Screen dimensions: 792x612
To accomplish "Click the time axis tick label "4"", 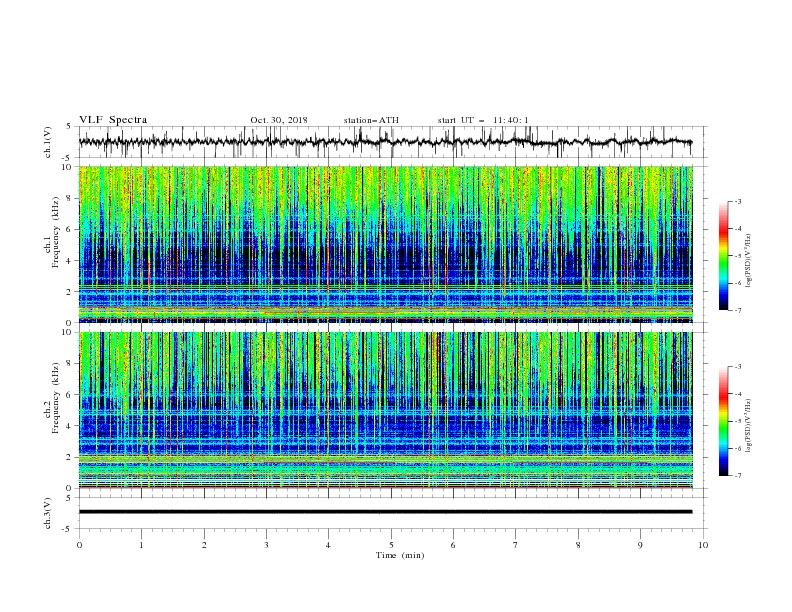I will [328, 545].
